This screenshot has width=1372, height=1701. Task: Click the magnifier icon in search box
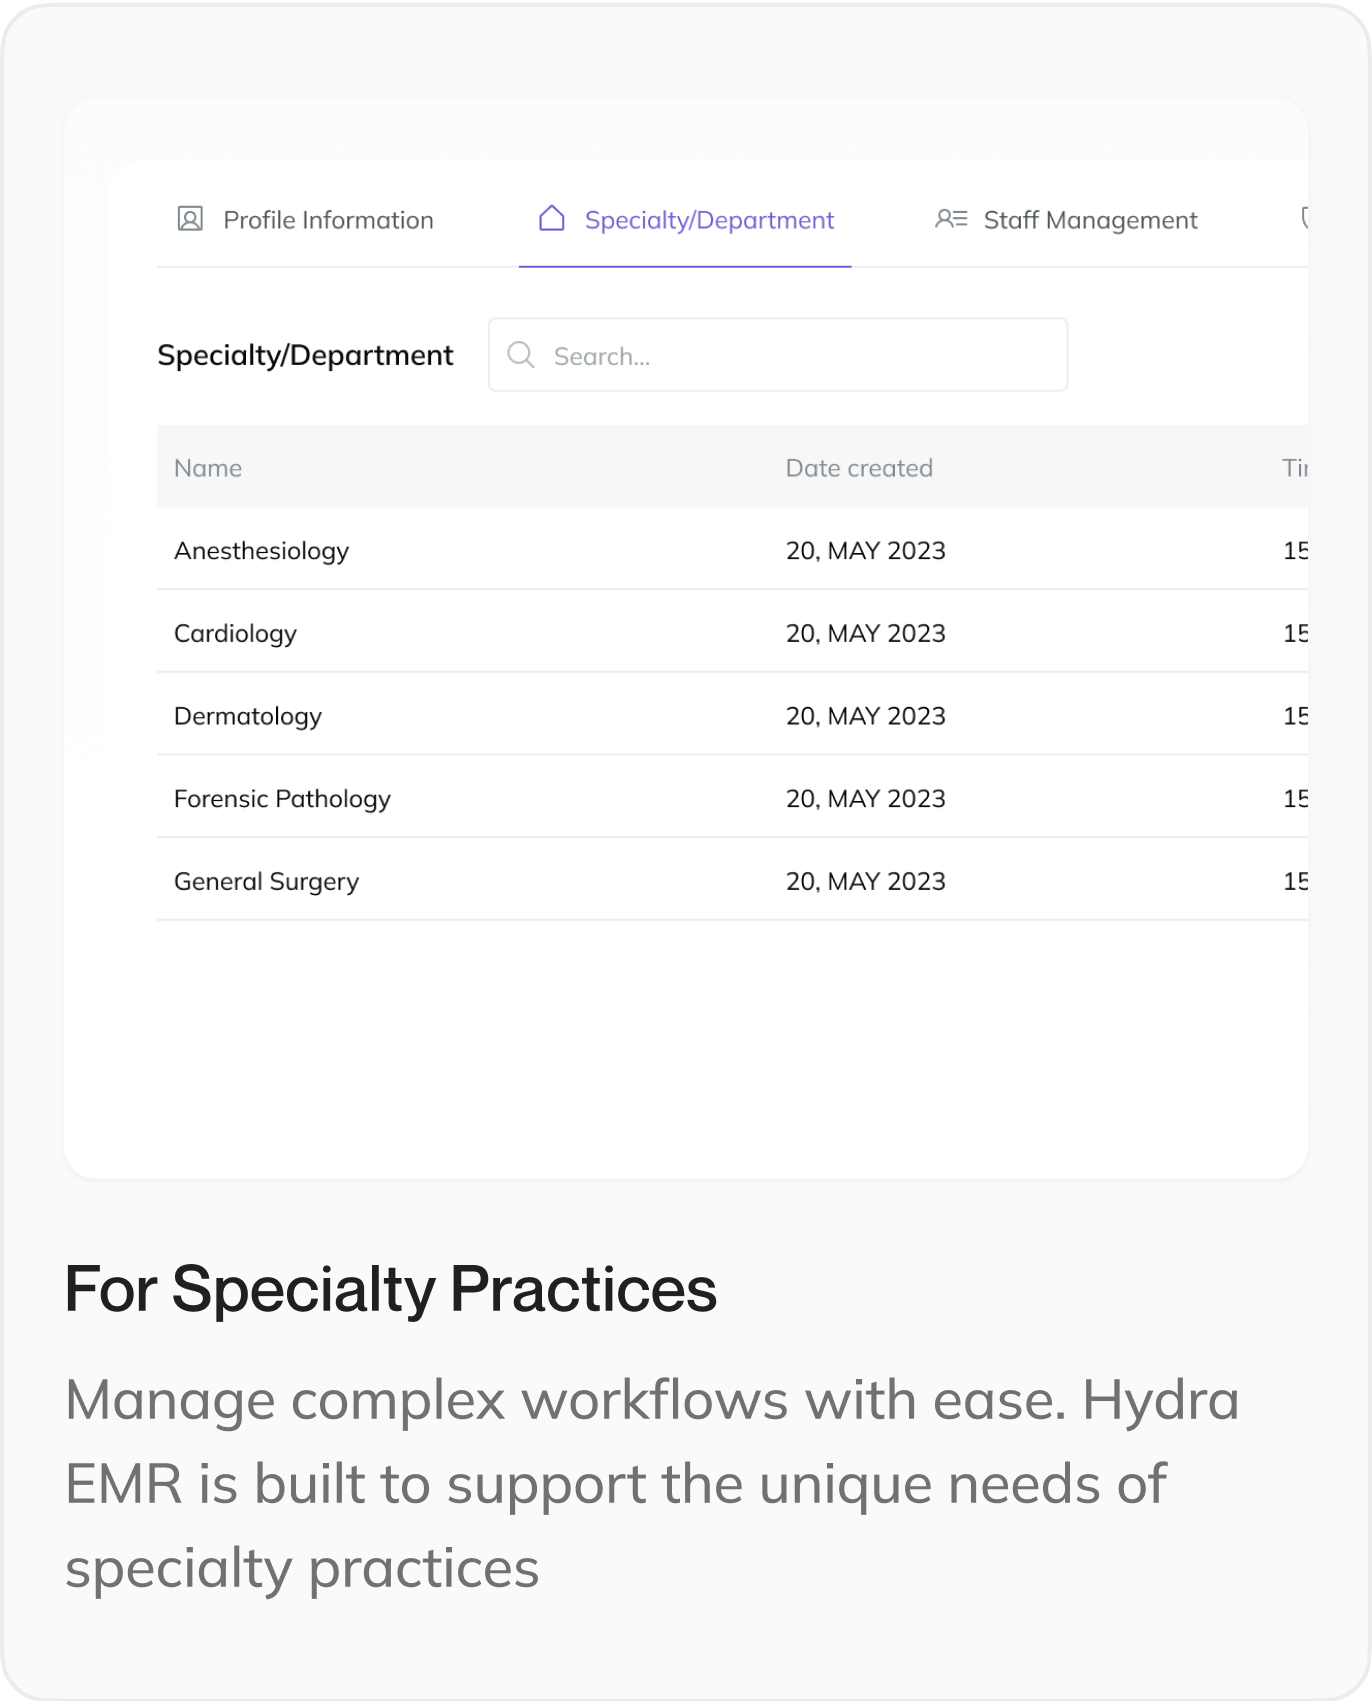(x=521, y=355)
